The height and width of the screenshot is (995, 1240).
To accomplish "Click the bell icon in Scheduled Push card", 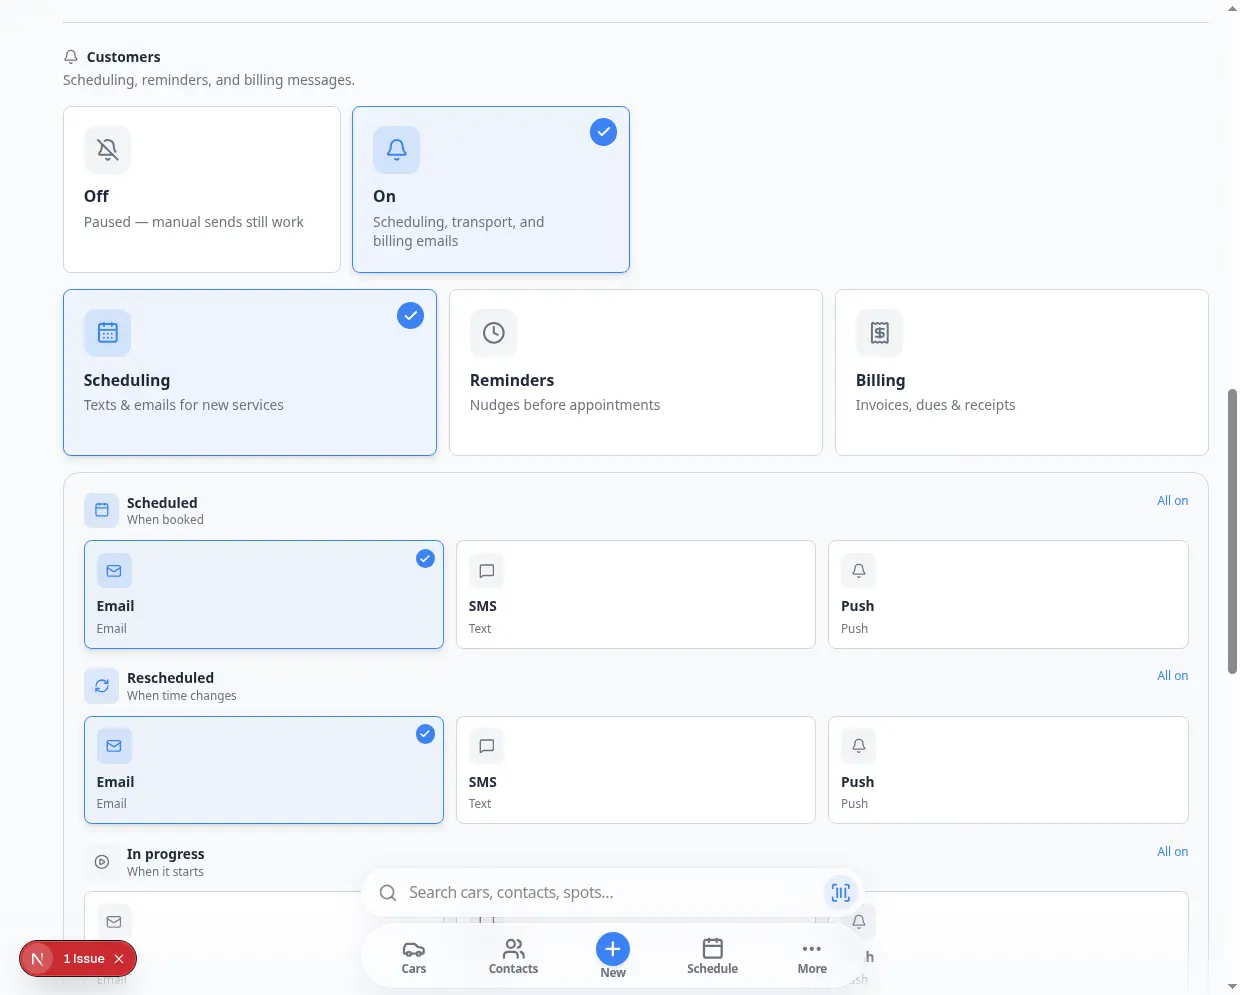I will (x=859, y=571).
